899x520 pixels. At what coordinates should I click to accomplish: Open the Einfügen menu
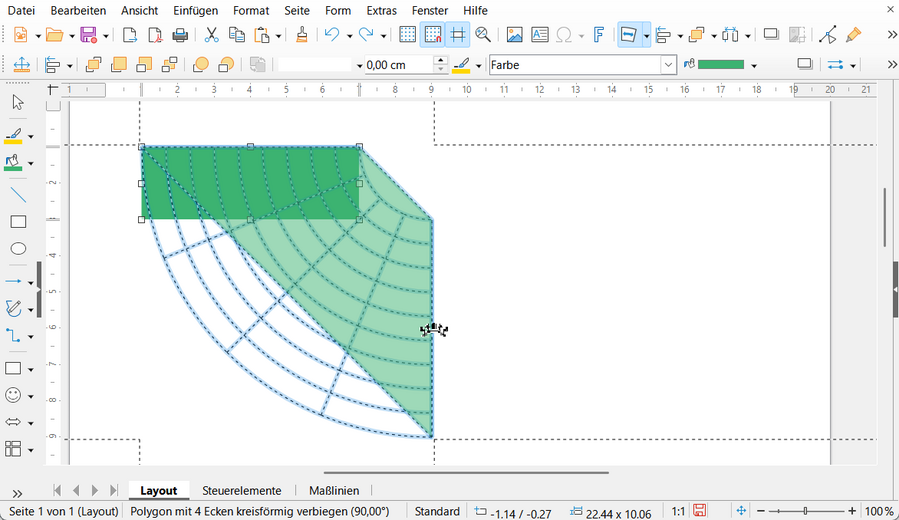click(195, 10)
